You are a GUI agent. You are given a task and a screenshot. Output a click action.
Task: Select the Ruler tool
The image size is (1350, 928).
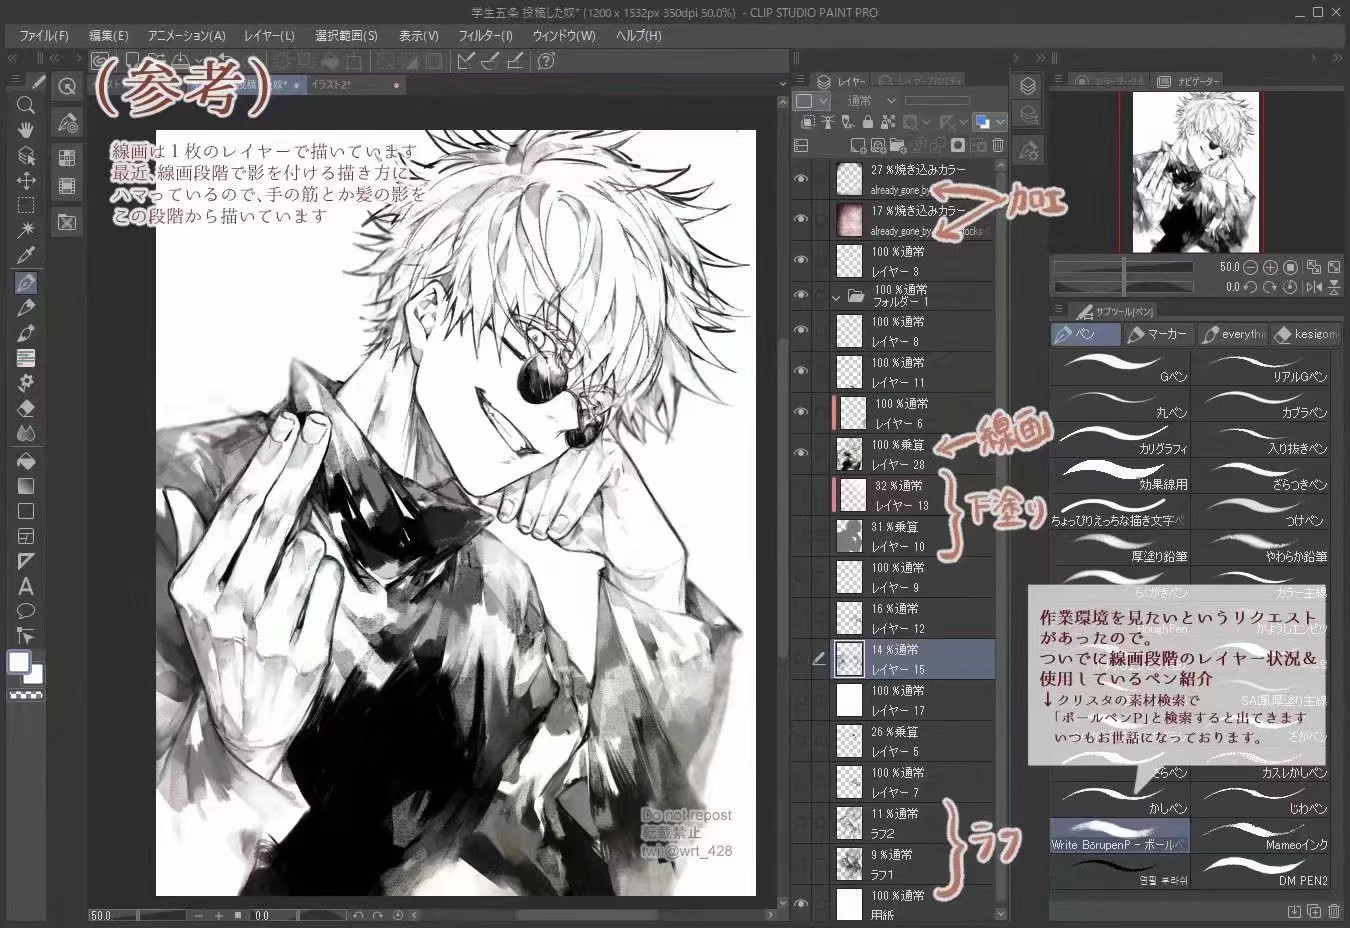pos(26,561)
